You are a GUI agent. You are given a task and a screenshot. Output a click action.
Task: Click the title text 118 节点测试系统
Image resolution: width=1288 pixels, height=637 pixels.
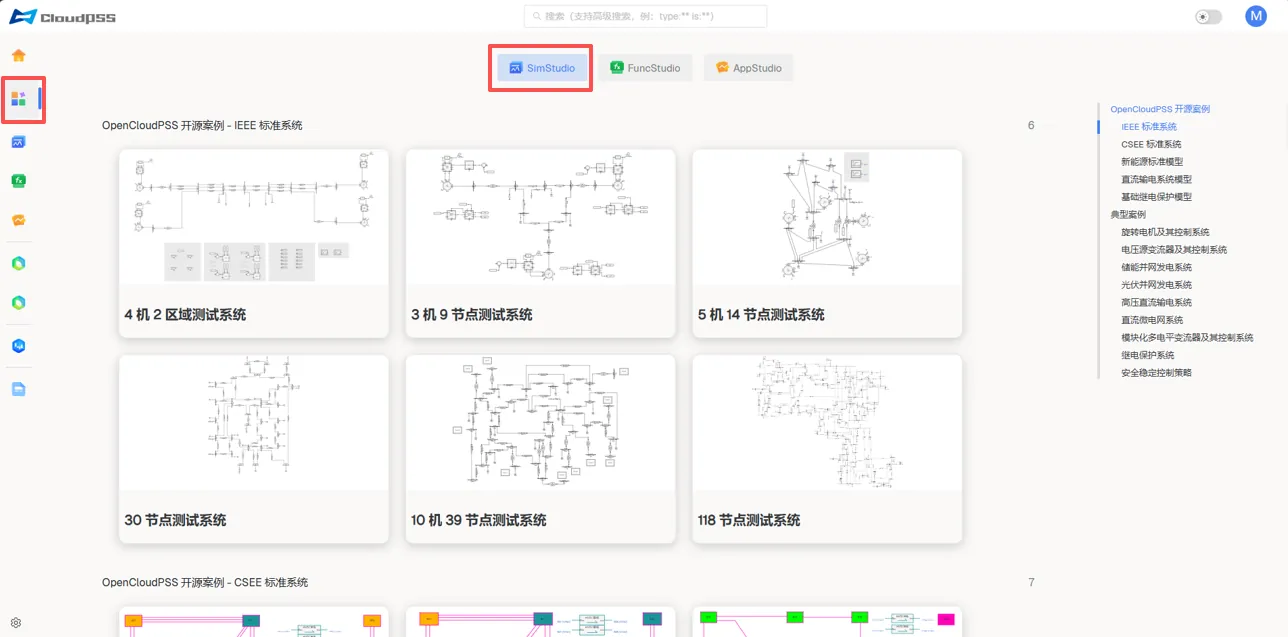[749, 520]
